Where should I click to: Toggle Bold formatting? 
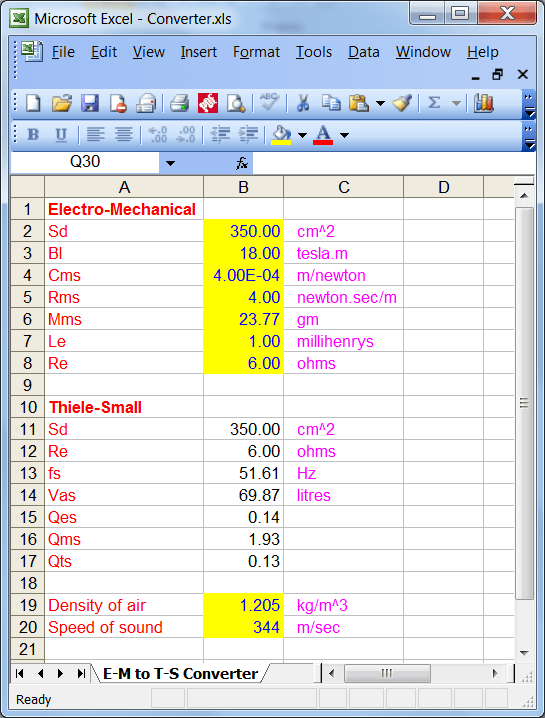(33, 135)
